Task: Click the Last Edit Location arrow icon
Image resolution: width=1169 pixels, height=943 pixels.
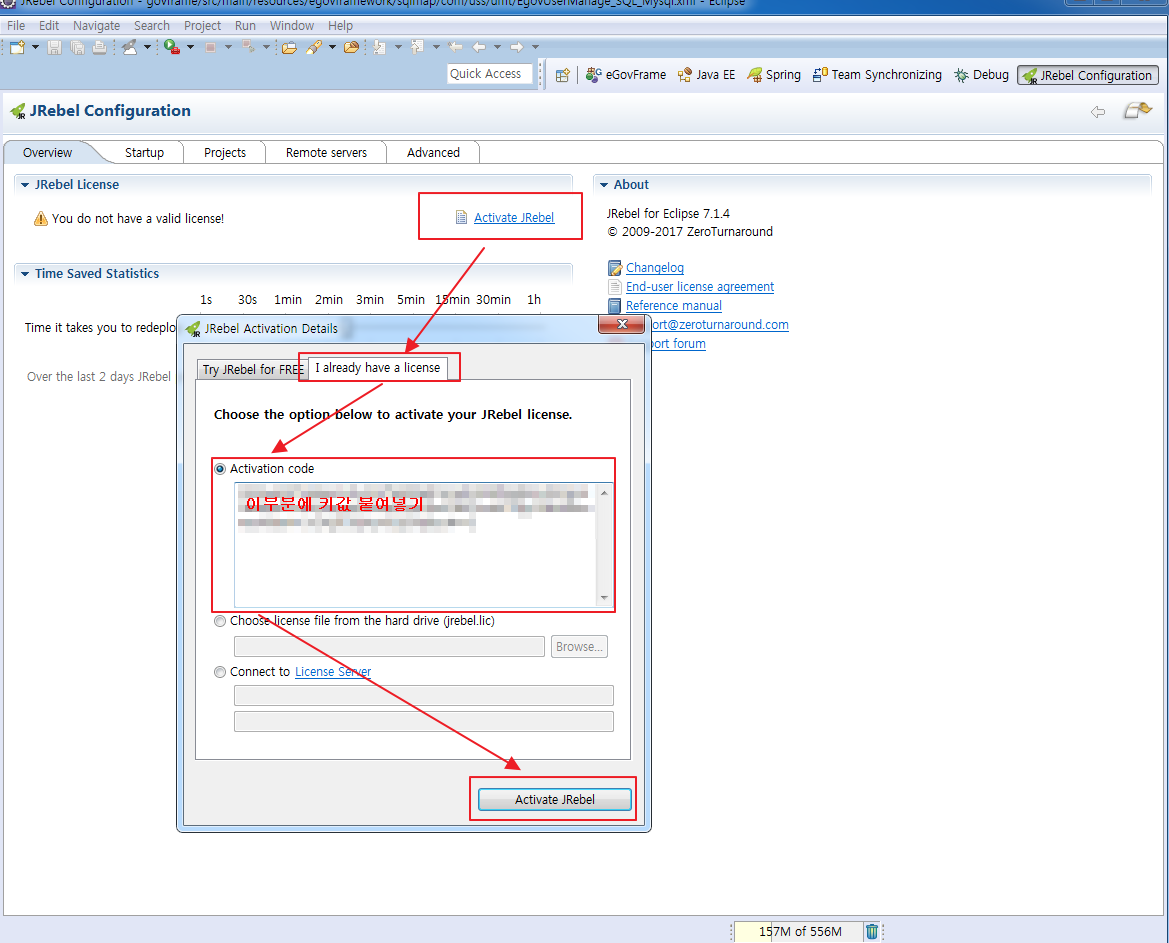Action: [455, 47]
